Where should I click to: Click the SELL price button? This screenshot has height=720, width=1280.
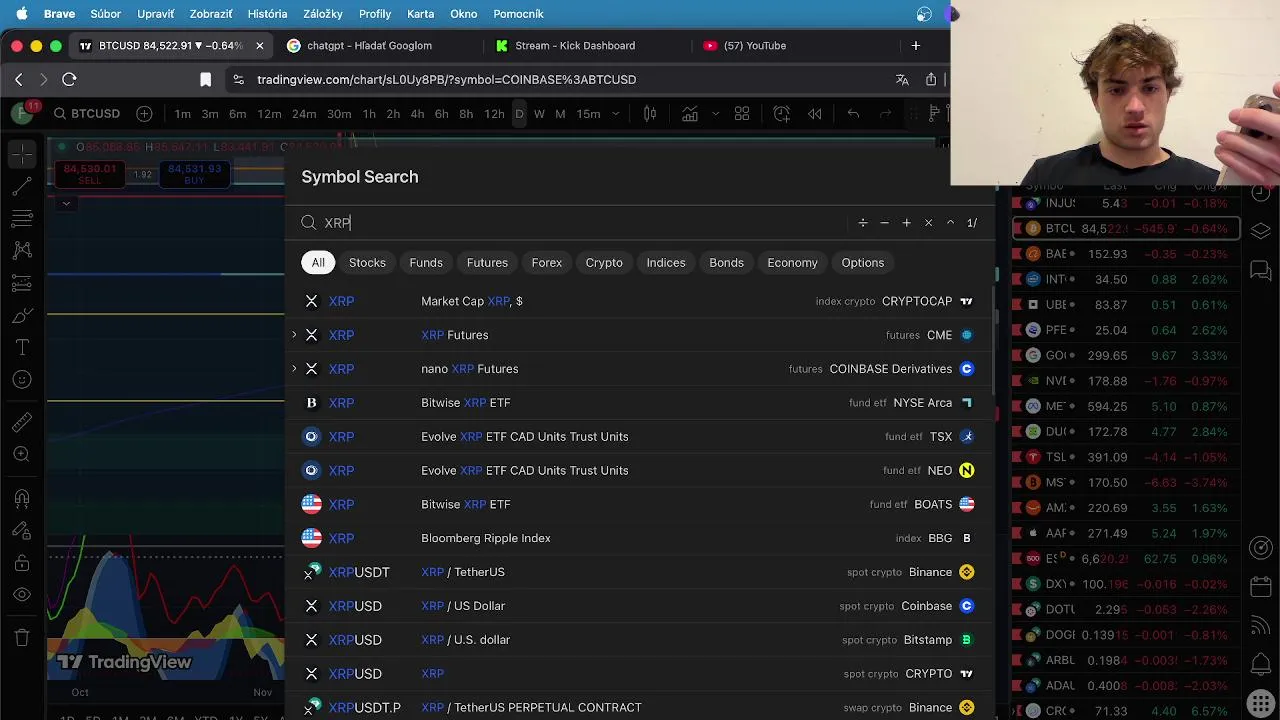(89, 174)
